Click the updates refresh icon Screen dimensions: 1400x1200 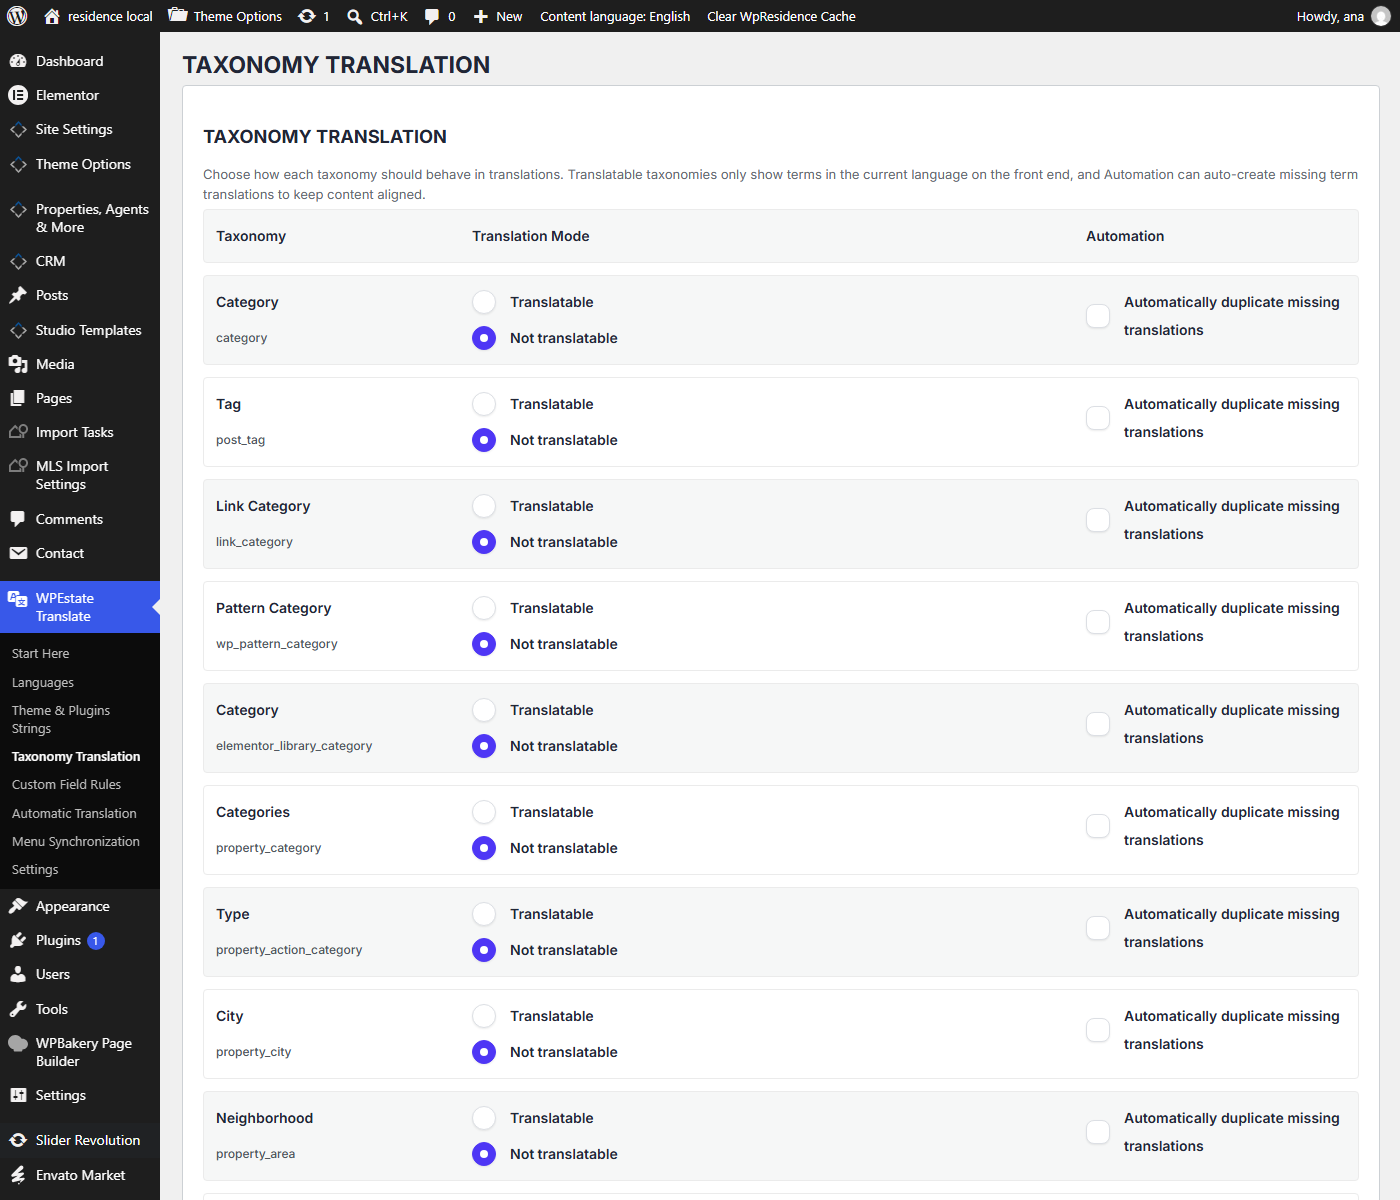click(x=307, y=16)
